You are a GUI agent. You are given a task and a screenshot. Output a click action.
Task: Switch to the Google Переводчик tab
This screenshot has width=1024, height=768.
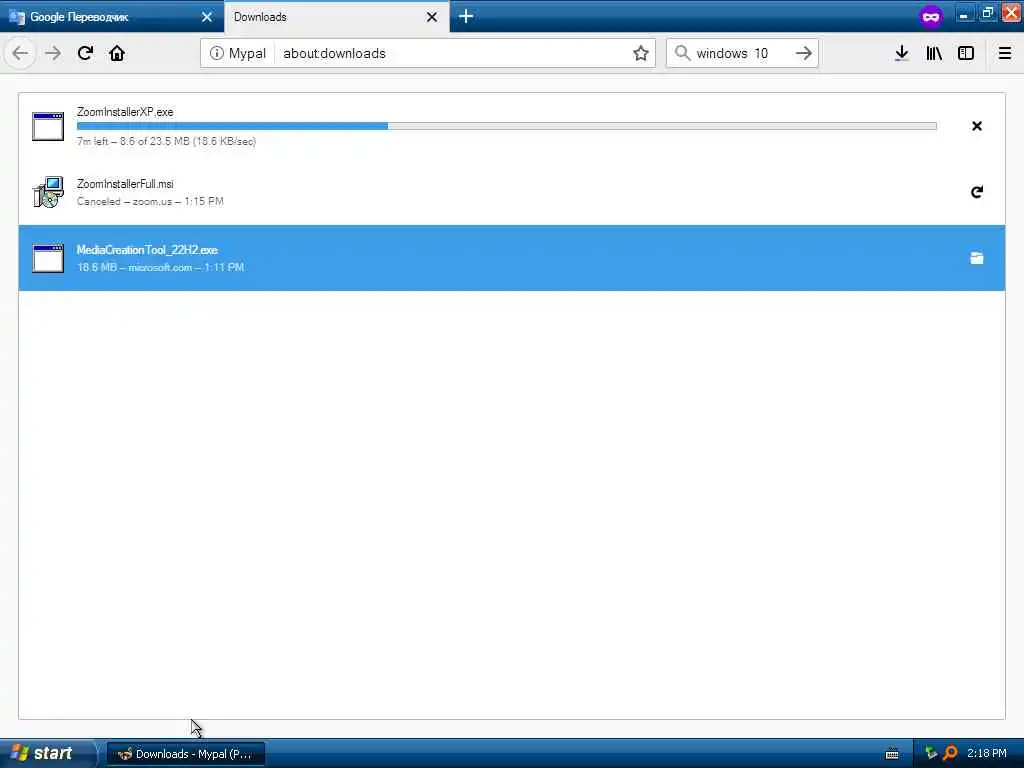point(112,16)
